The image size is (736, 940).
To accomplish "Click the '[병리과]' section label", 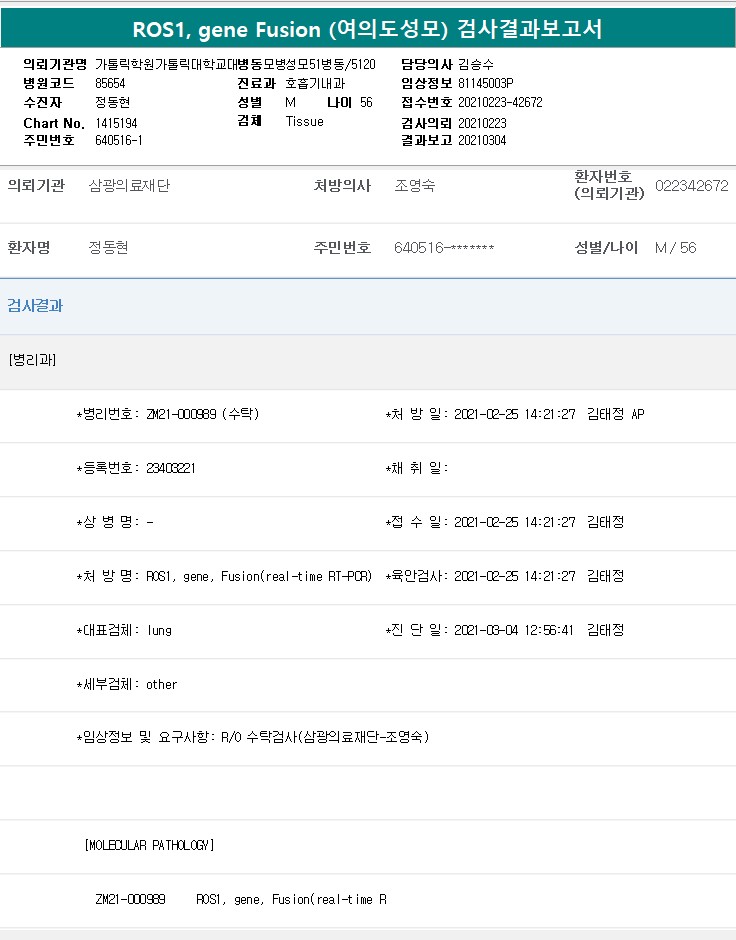I will 32,360.
